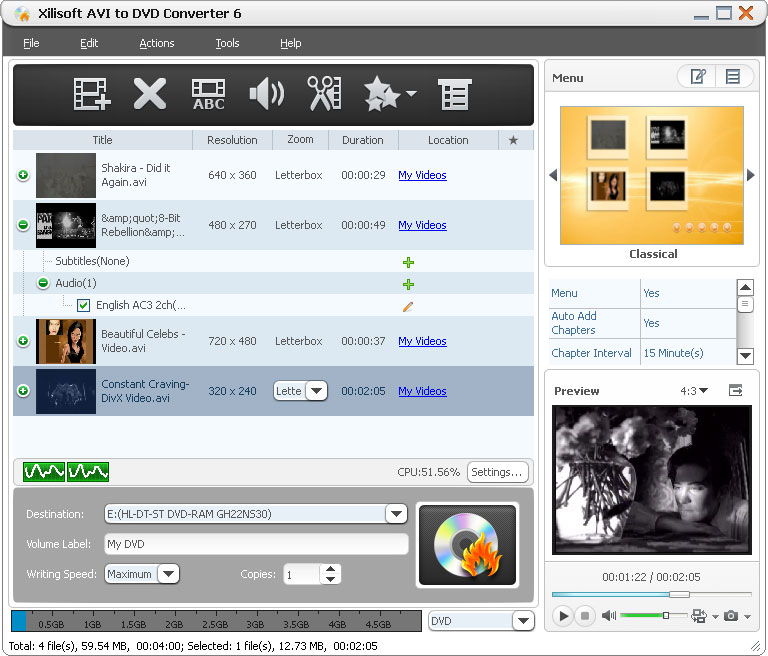This screenshot has width=768, height=656.
Task: Click the Remove (X) toolbar icon
Action: pyautogui.click(x=150, y=94)
